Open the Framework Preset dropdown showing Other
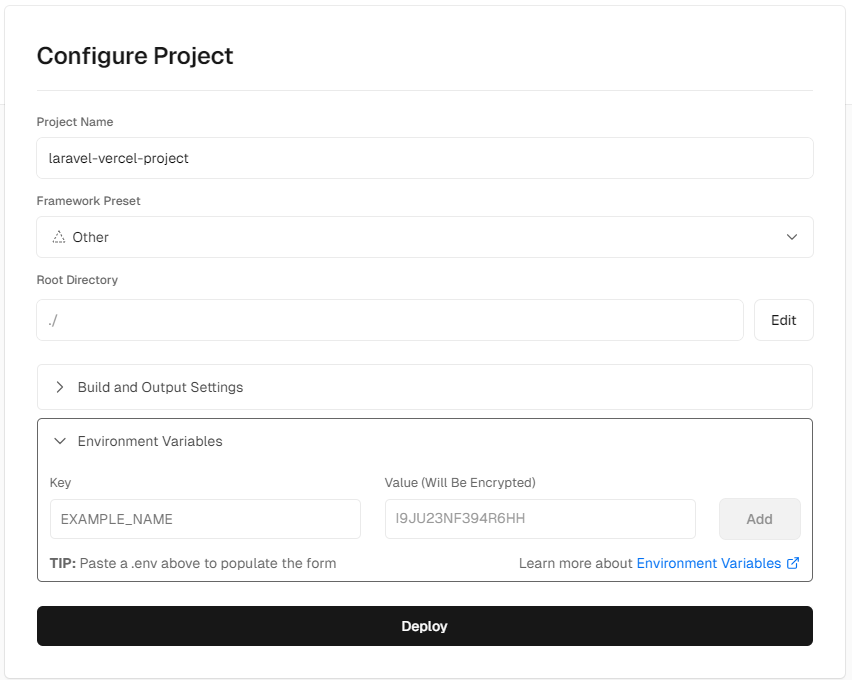 (x=424, y=237)
